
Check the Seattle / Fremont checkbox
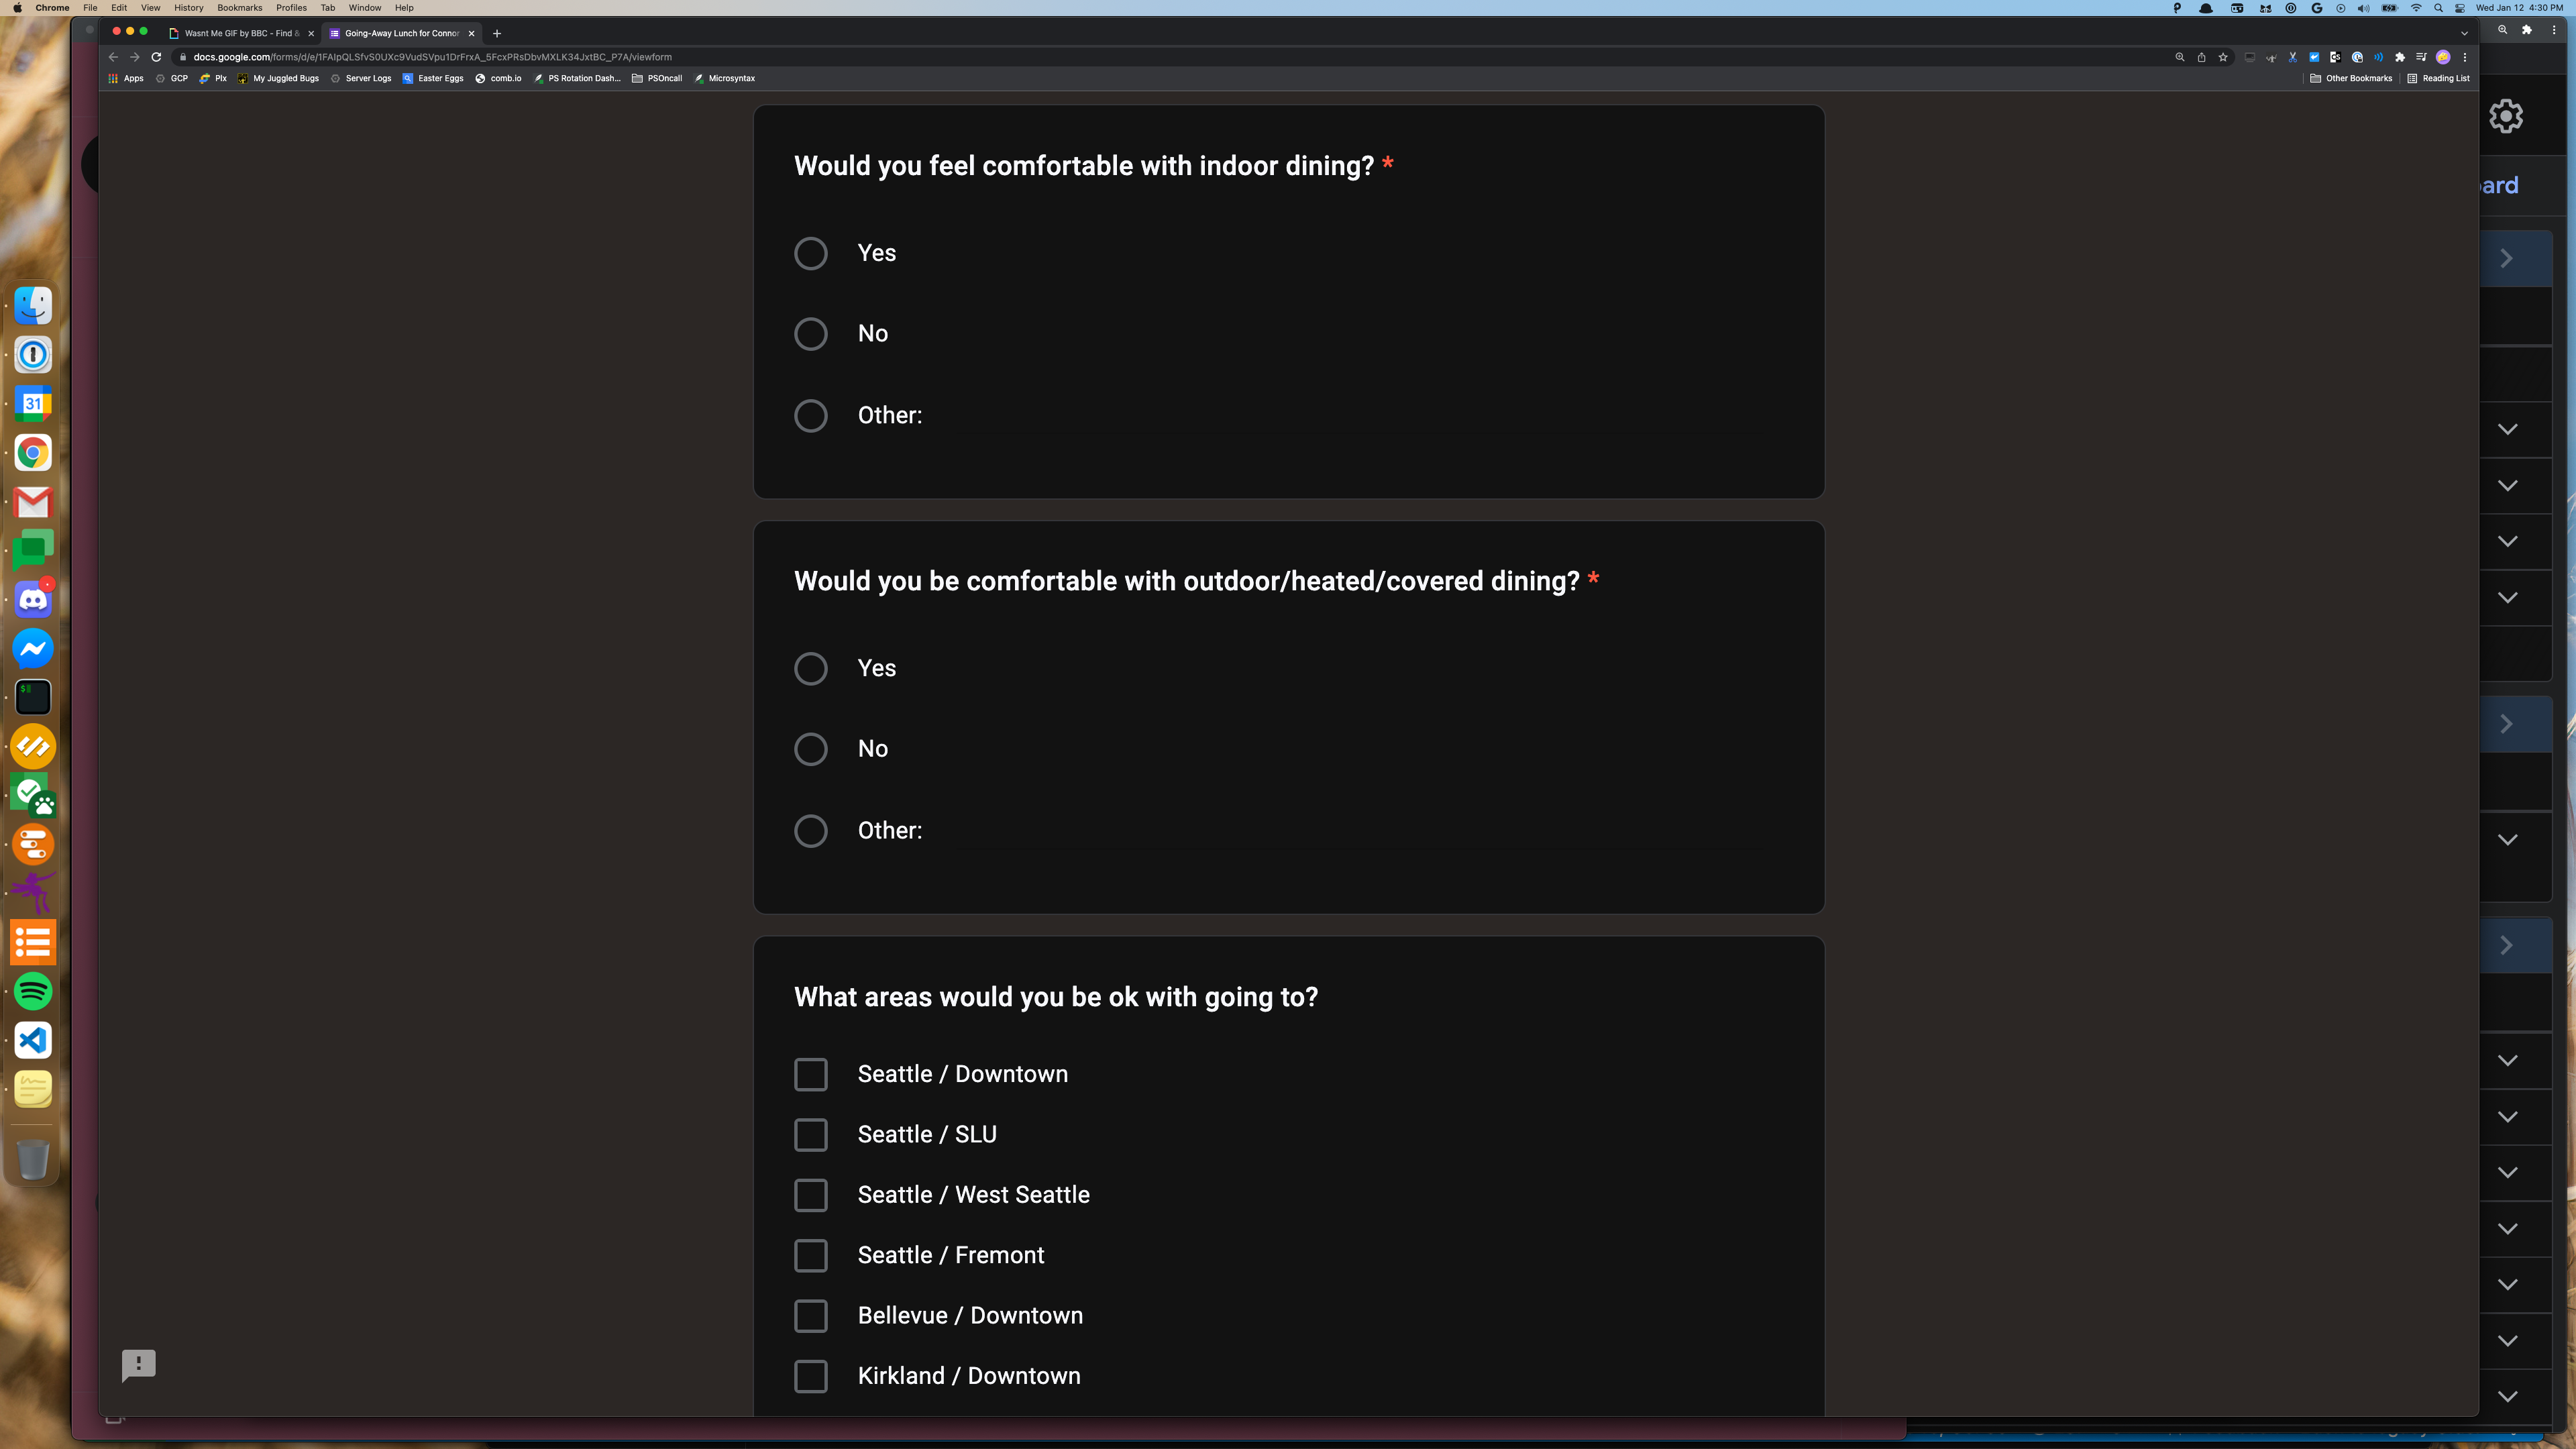point(810,1255)
